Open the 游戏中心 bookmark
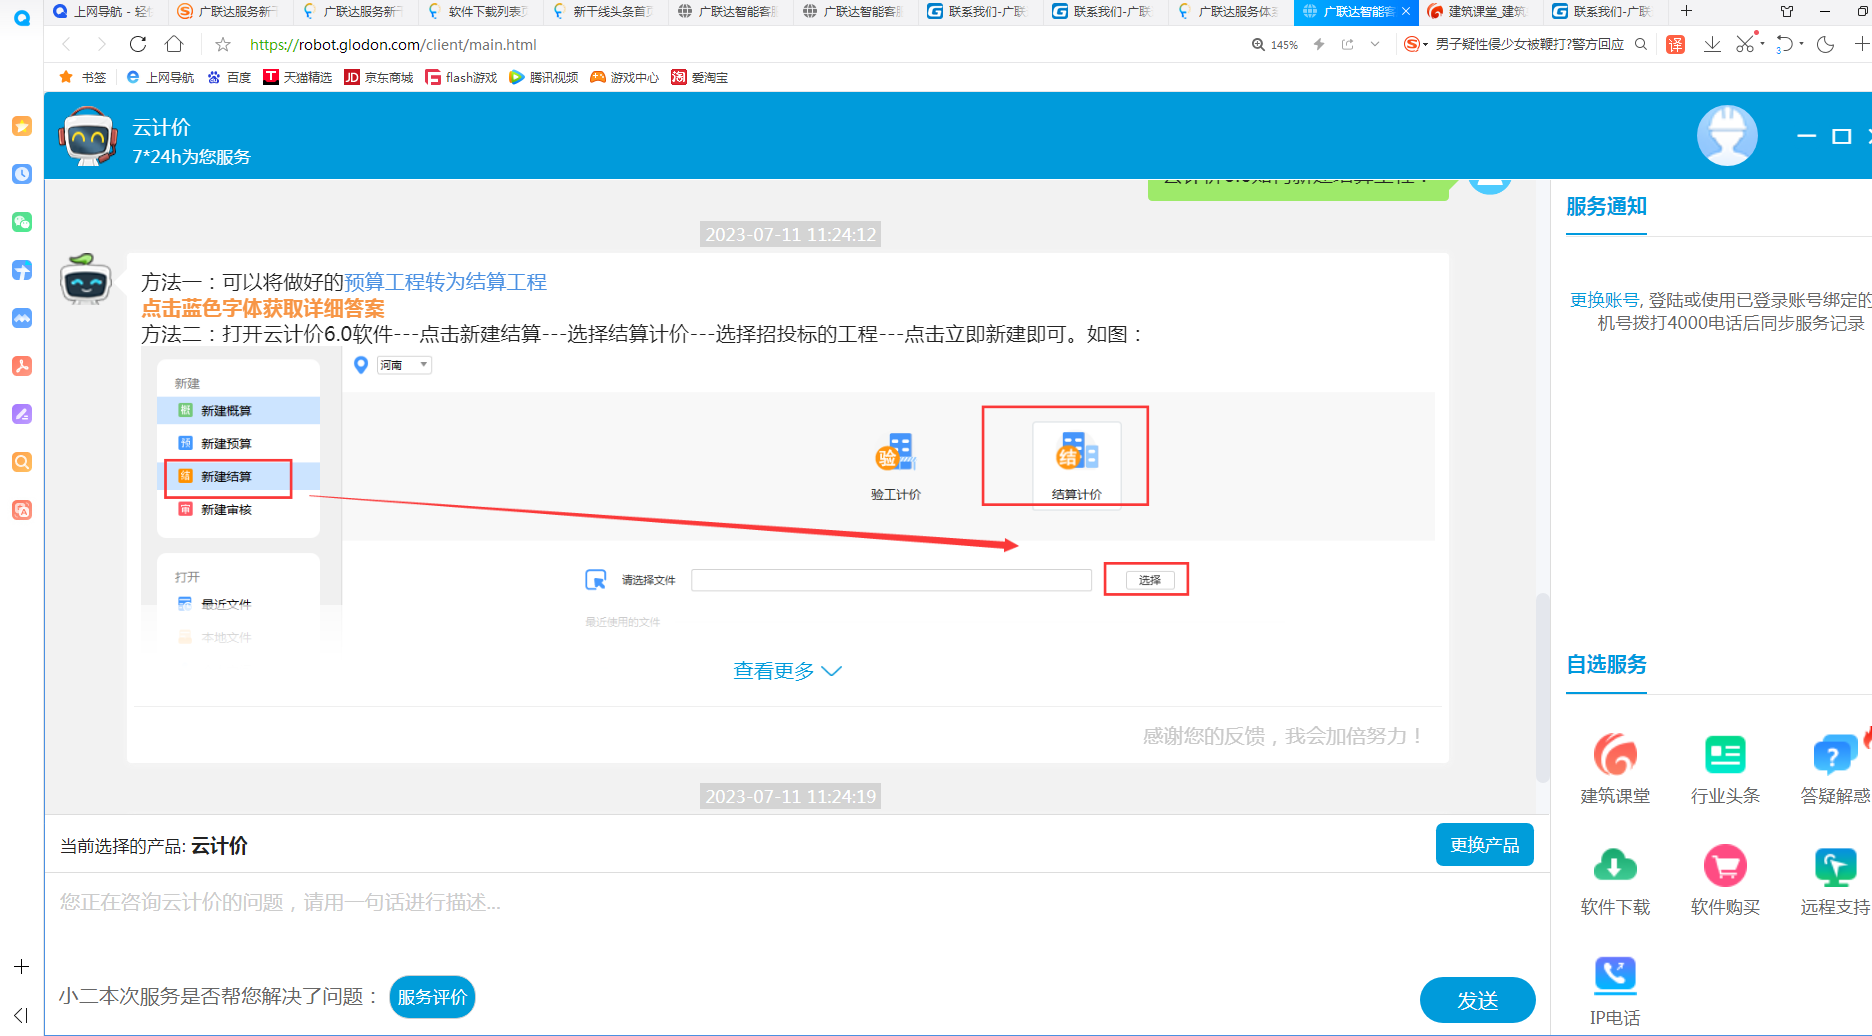The height and width of the screenshot is (1036, 1872). pyautogui.click(x=625, y=77)
